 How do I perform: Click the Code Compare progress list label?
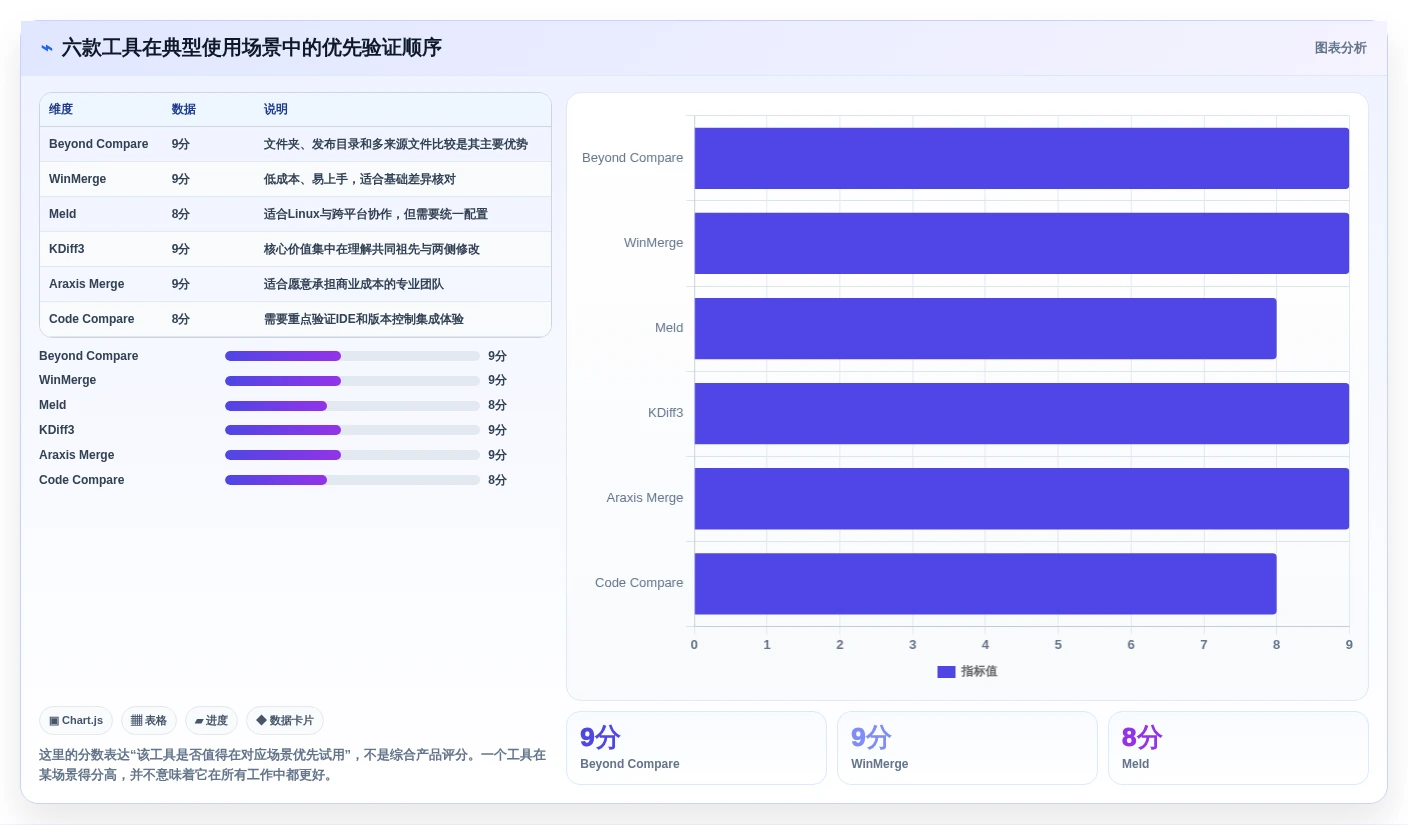click(82, 480)
